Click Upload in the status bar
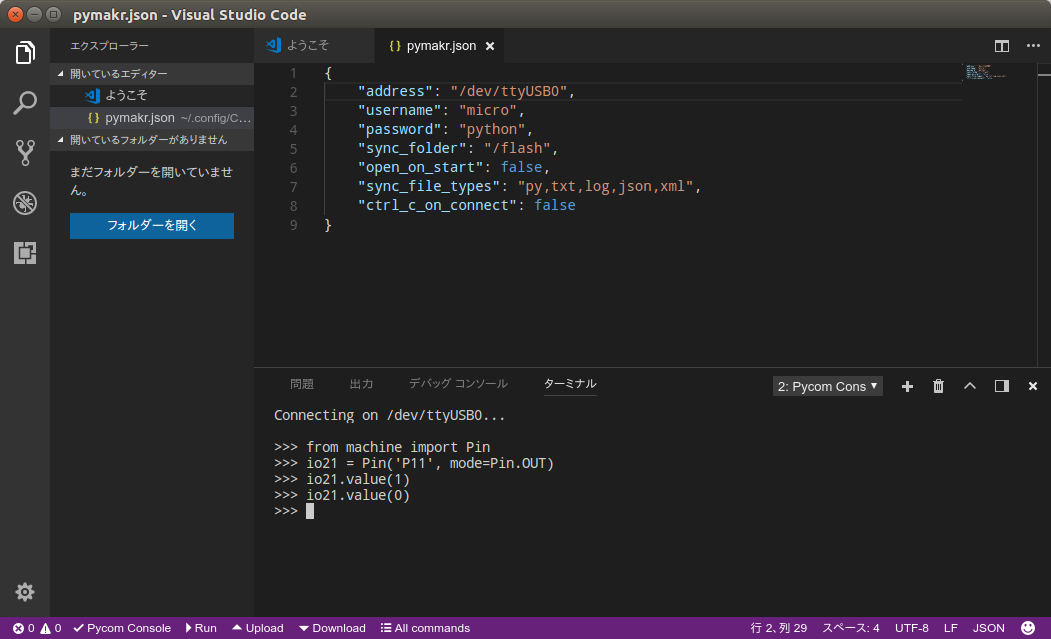1051x639 pixels. pyautogui.click(x=258, y=628)
